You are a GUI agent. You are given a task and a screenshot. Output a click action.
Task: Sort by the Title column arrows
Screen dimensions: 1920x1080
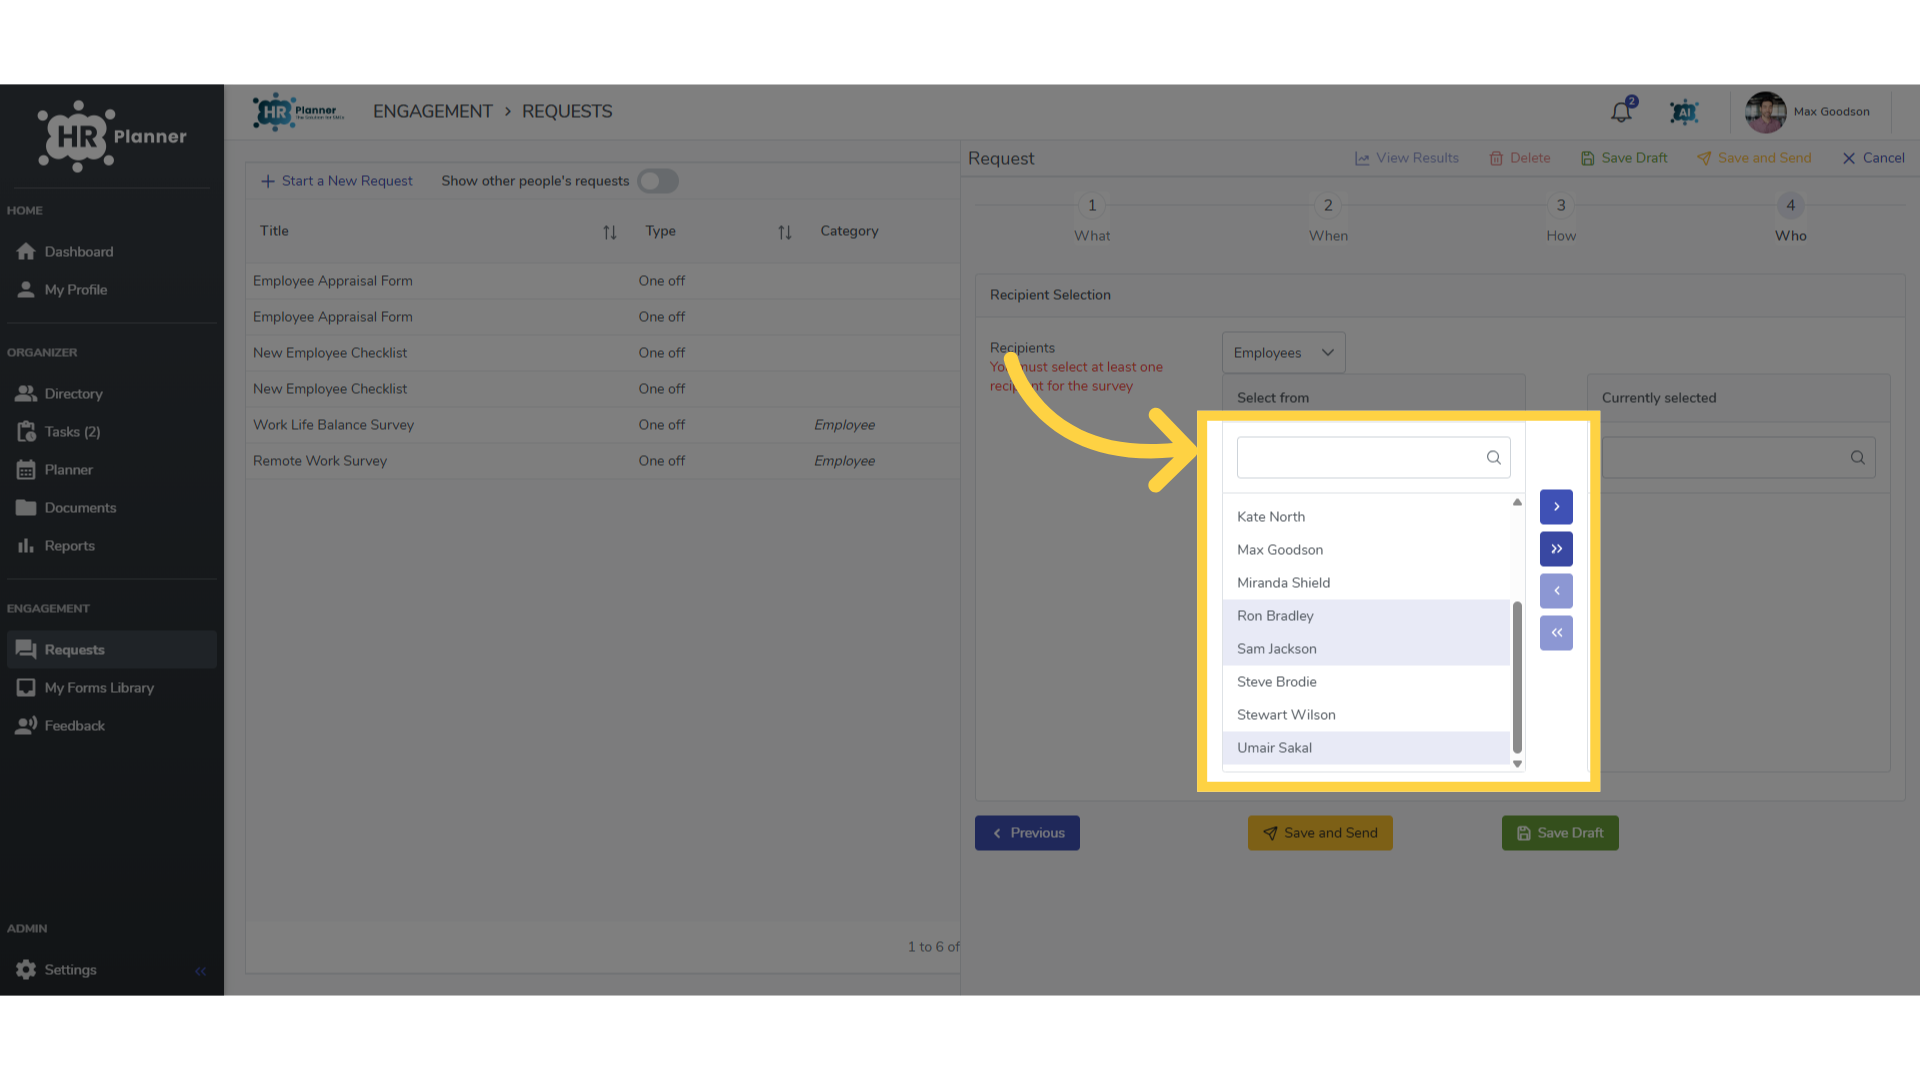[610, 232]
